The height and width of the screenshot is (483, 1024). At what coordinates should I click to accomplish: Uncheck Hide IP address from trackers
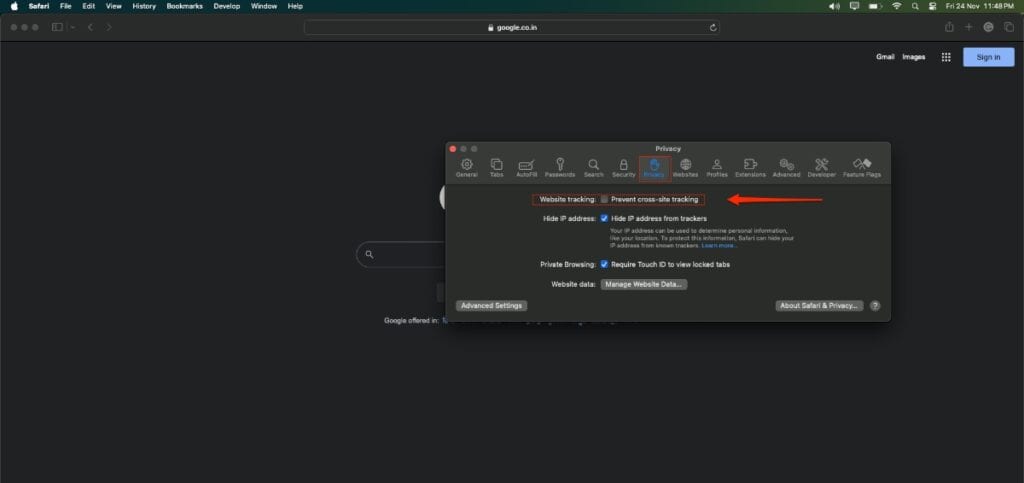[604, 219]
